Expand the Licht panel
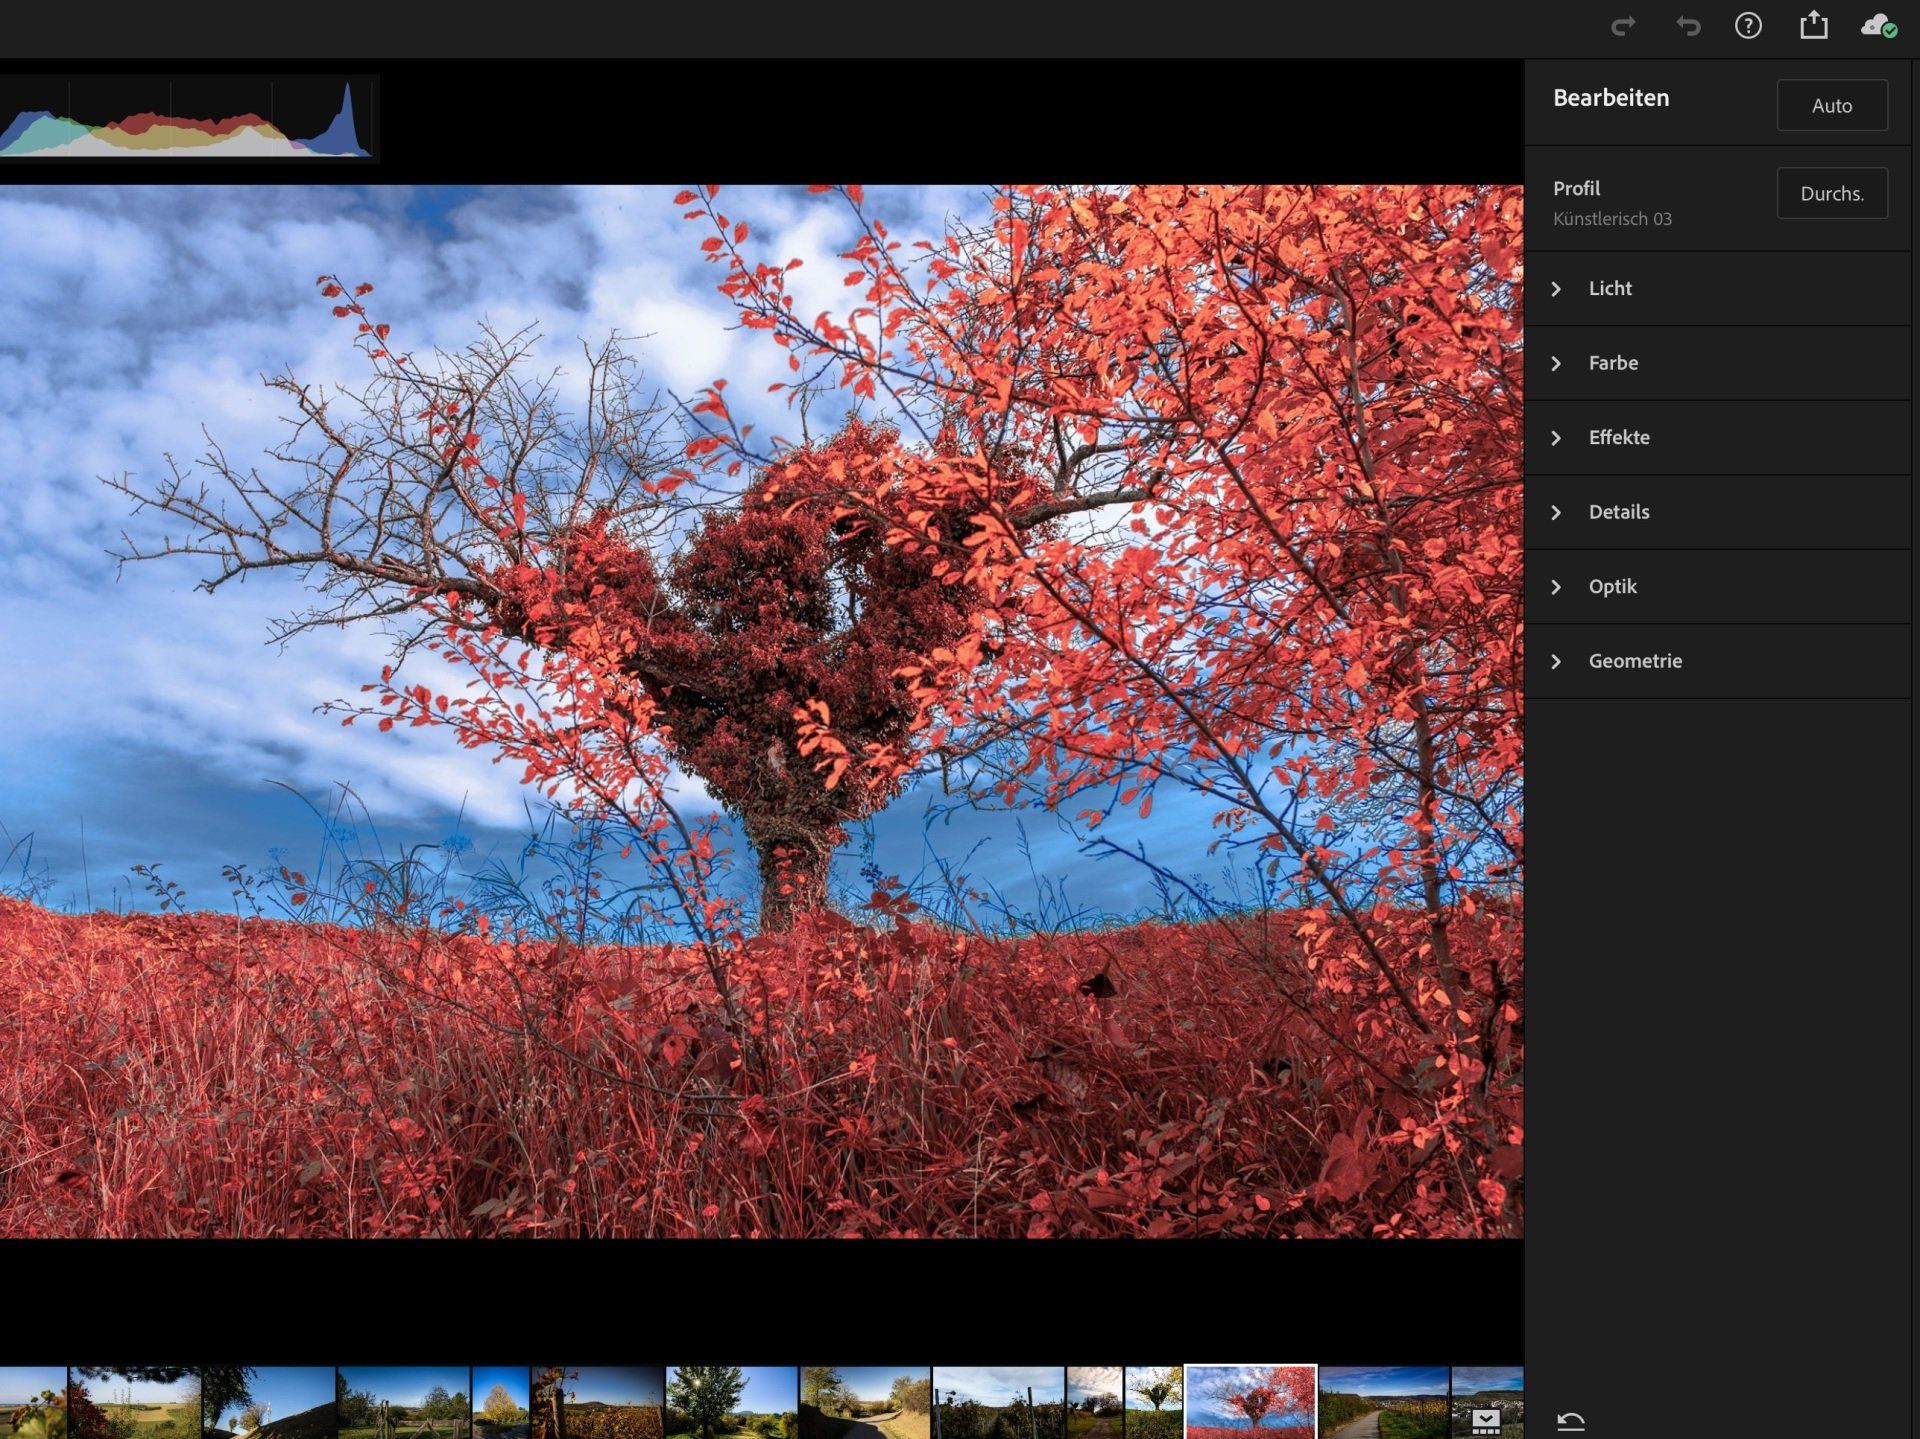Image resolution: width=1920 pixels, height=1439 pixels. (x=1610, y=289)
